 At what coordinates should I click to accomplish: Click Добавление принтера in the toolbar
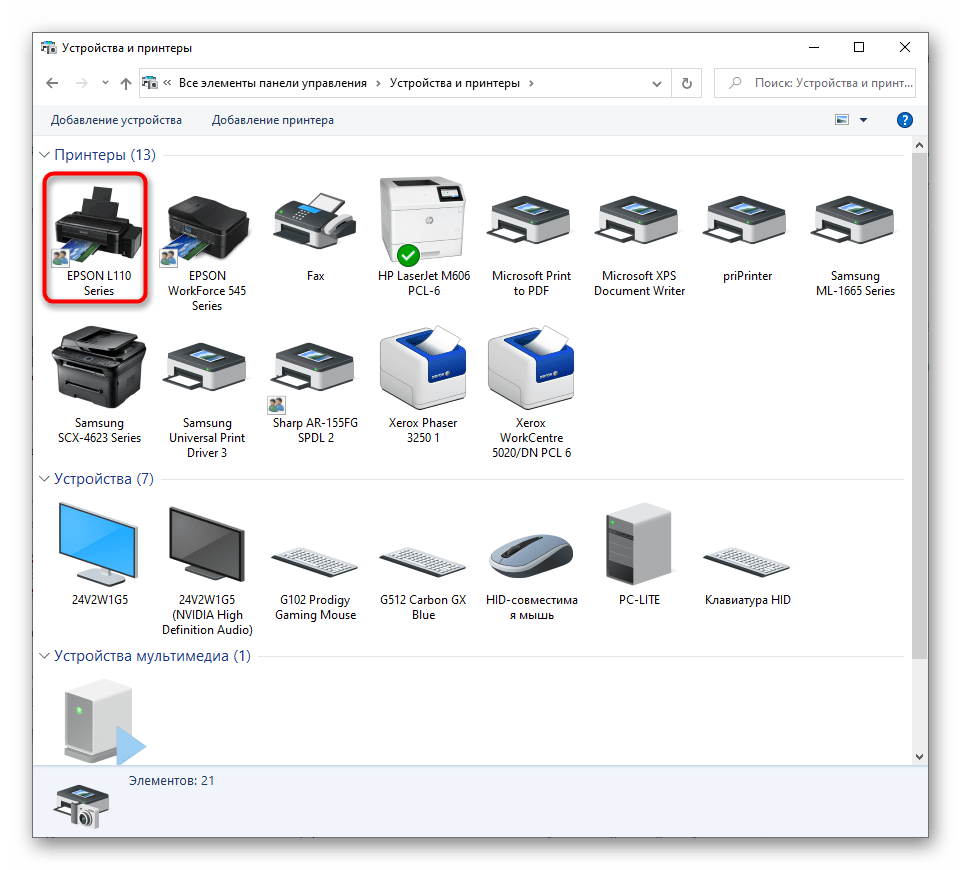[x=273, y=120]
